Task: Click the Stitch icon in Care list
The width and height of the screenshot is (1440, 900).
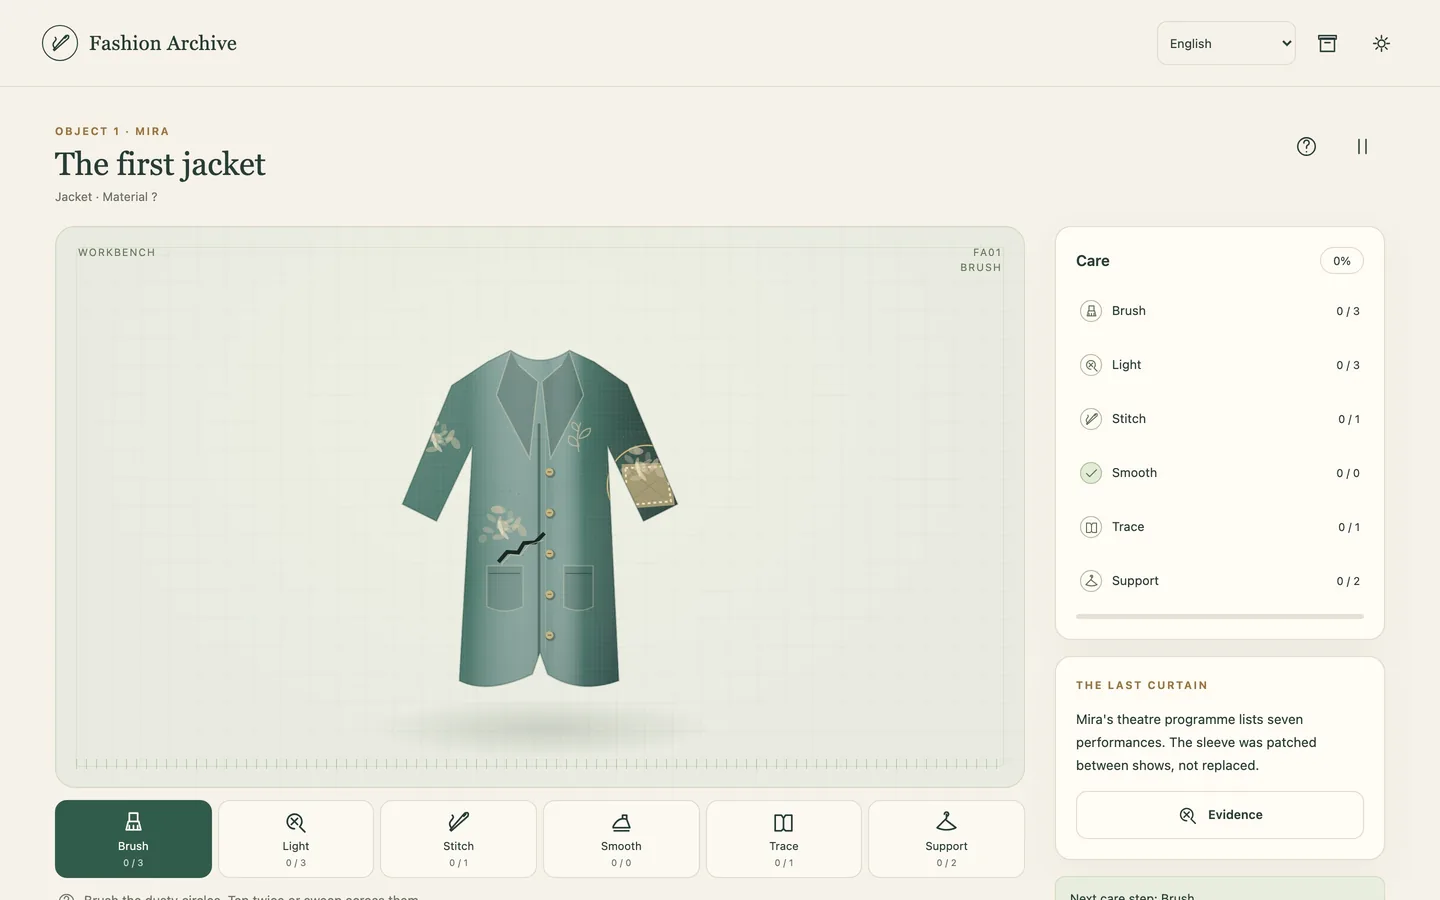Action: coord(1091,419)
